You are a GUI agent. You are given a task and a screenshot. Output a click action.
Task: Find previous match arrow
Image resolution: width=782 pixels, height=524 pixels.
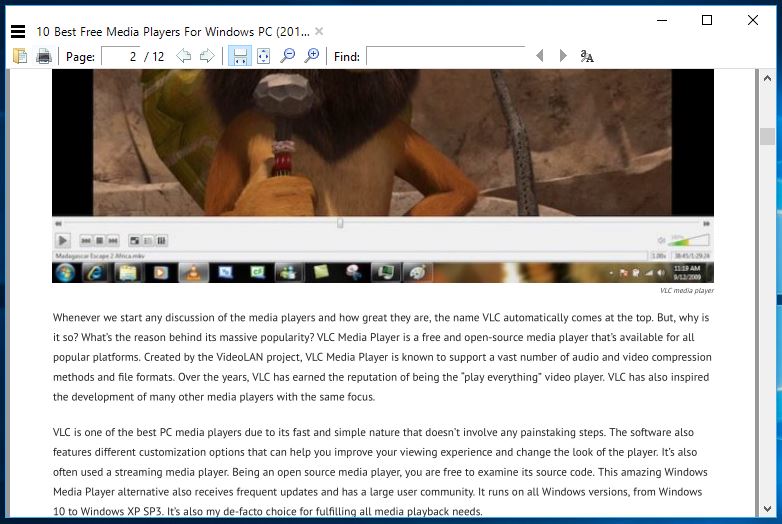pyautogui.click(x=540, y=56)
